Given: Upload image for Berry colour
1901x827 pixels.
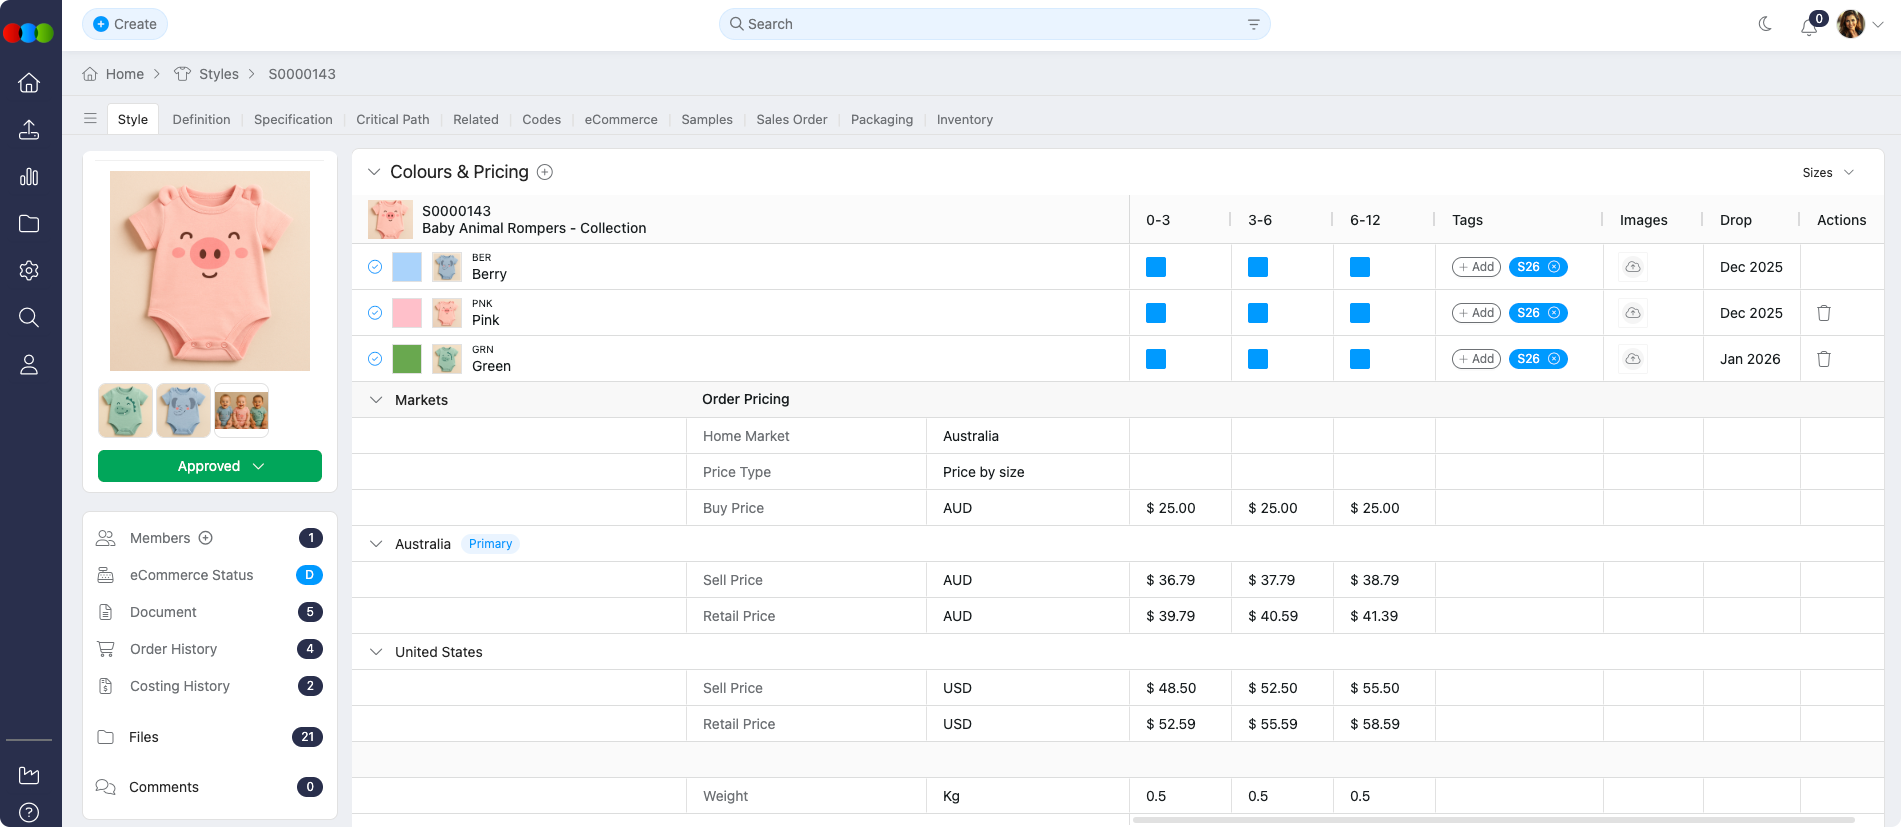Looking at the screenshot, I should (1632, 267).
